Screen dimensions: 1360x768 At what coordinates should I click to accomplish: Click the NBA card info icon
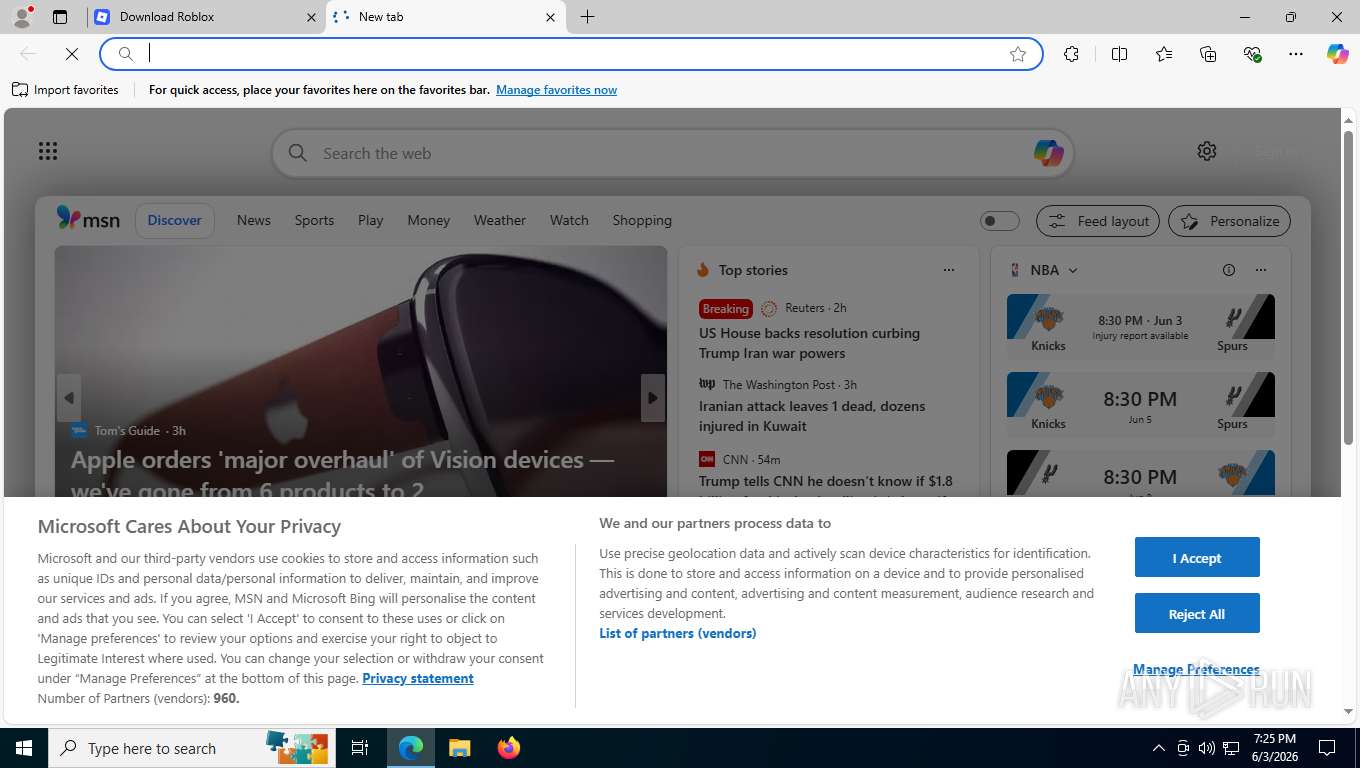coord(1229,270)
